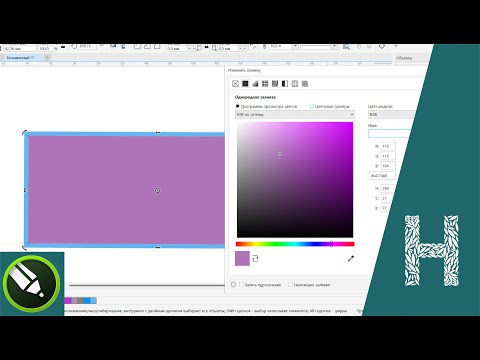480x360 pixels.
Task: Click the purple current color preview swatch
Action: pos(242,258)
